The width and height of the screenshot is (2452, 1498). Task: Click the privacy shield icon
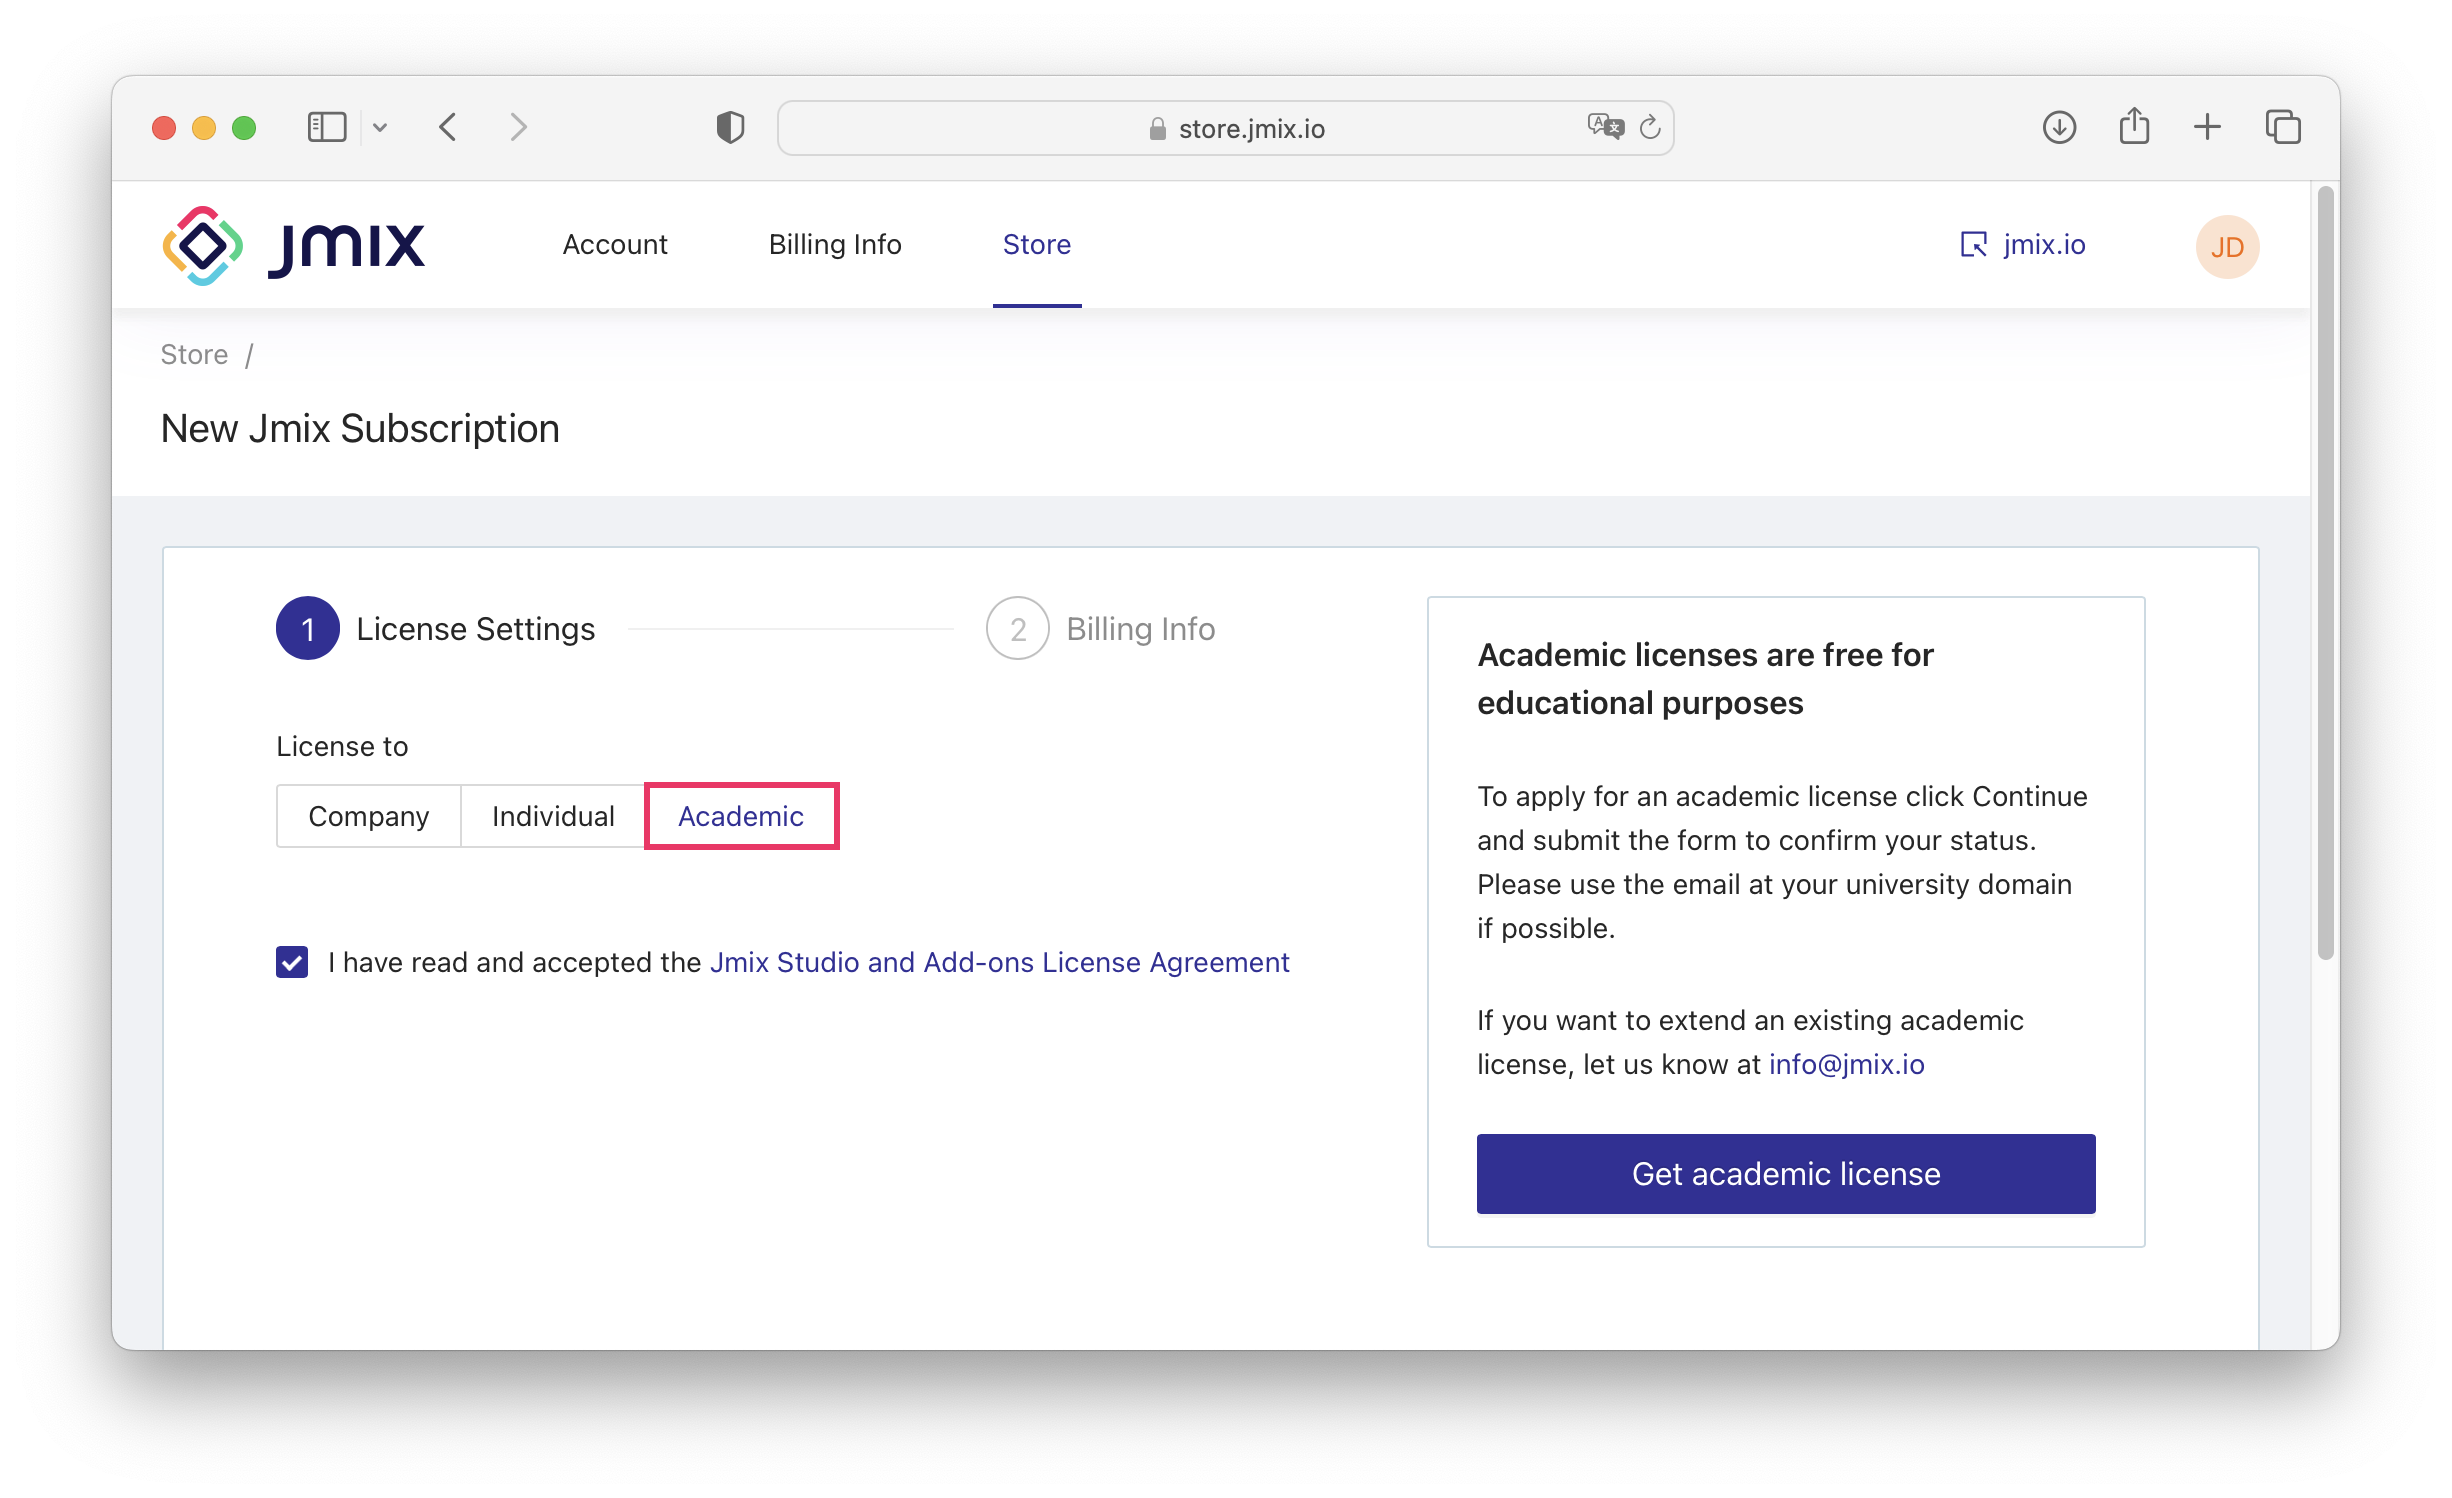coord(731,127)
